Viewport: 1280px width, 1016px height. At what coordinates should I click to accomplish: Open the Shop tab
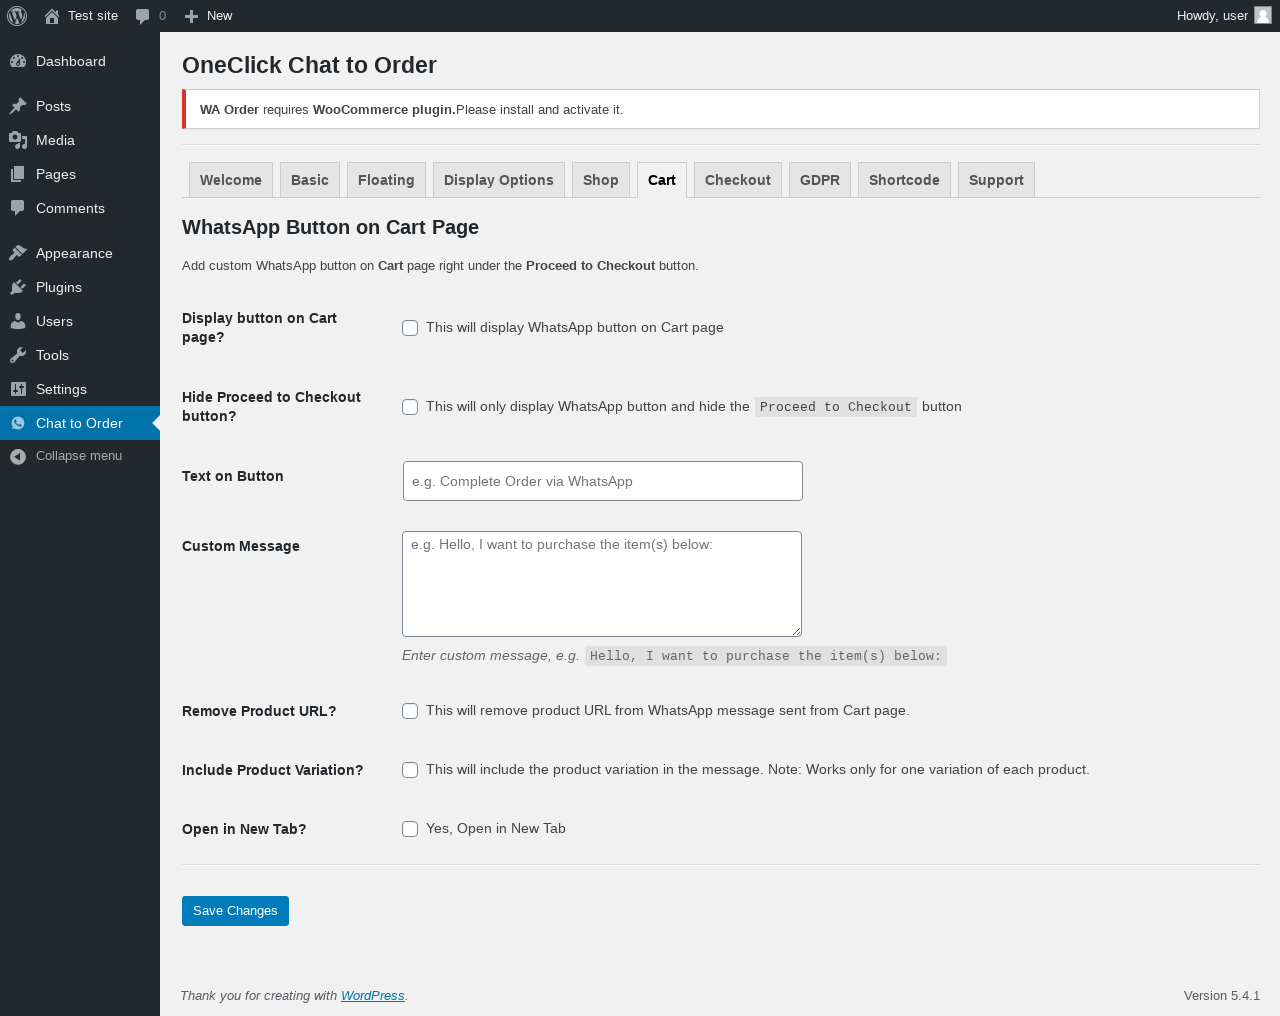pos(601,180)
